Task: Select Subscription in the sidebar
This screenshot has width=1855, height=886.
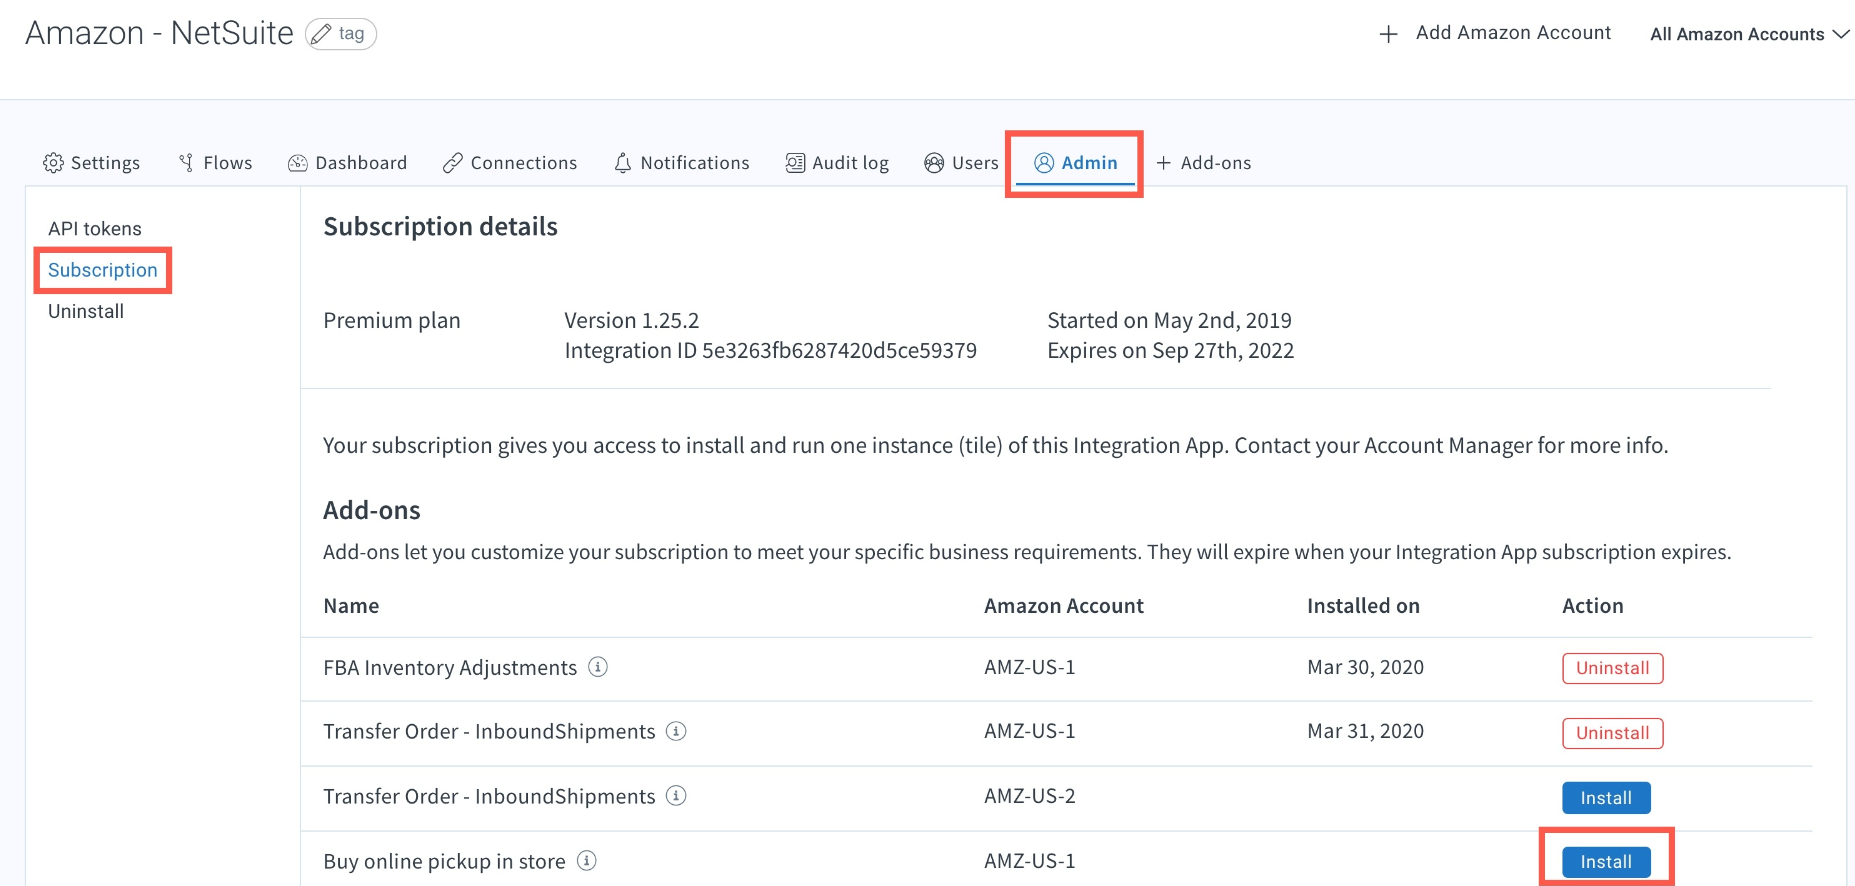Action: tap(103, 270)
